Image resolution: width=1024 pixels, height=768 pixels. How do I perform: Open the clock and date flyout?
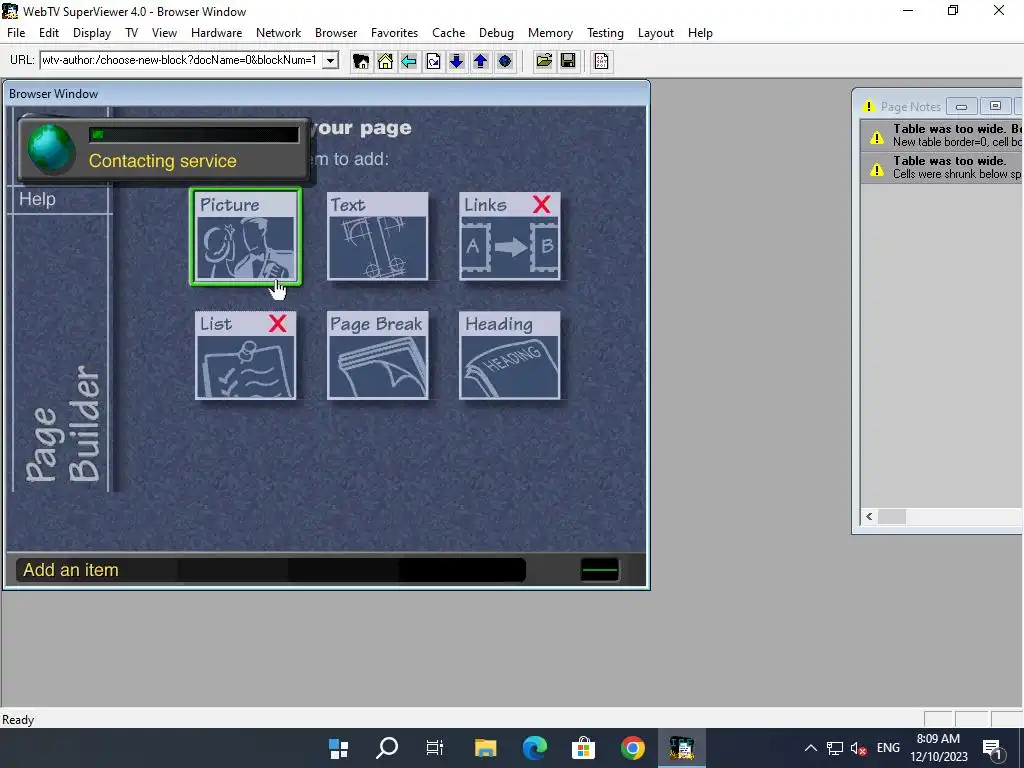[x=938, y=748]
